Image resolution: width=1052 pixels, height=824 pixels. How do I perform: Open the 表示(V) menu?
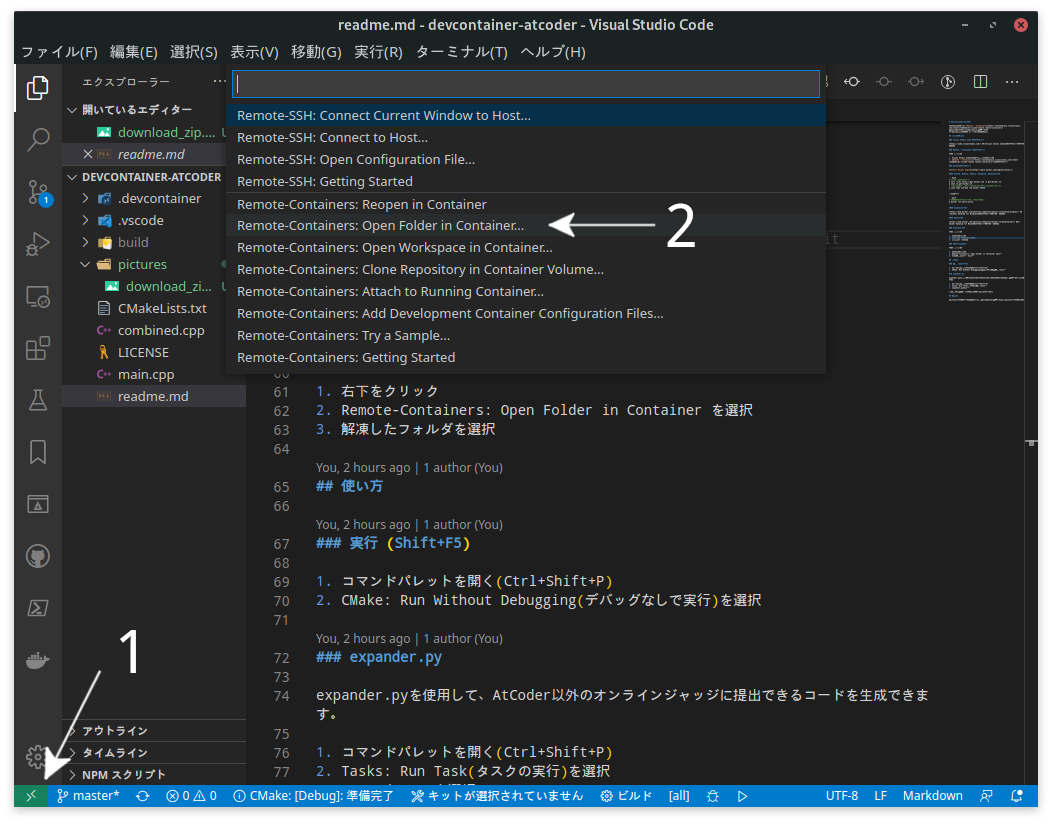tap(254, 52)
